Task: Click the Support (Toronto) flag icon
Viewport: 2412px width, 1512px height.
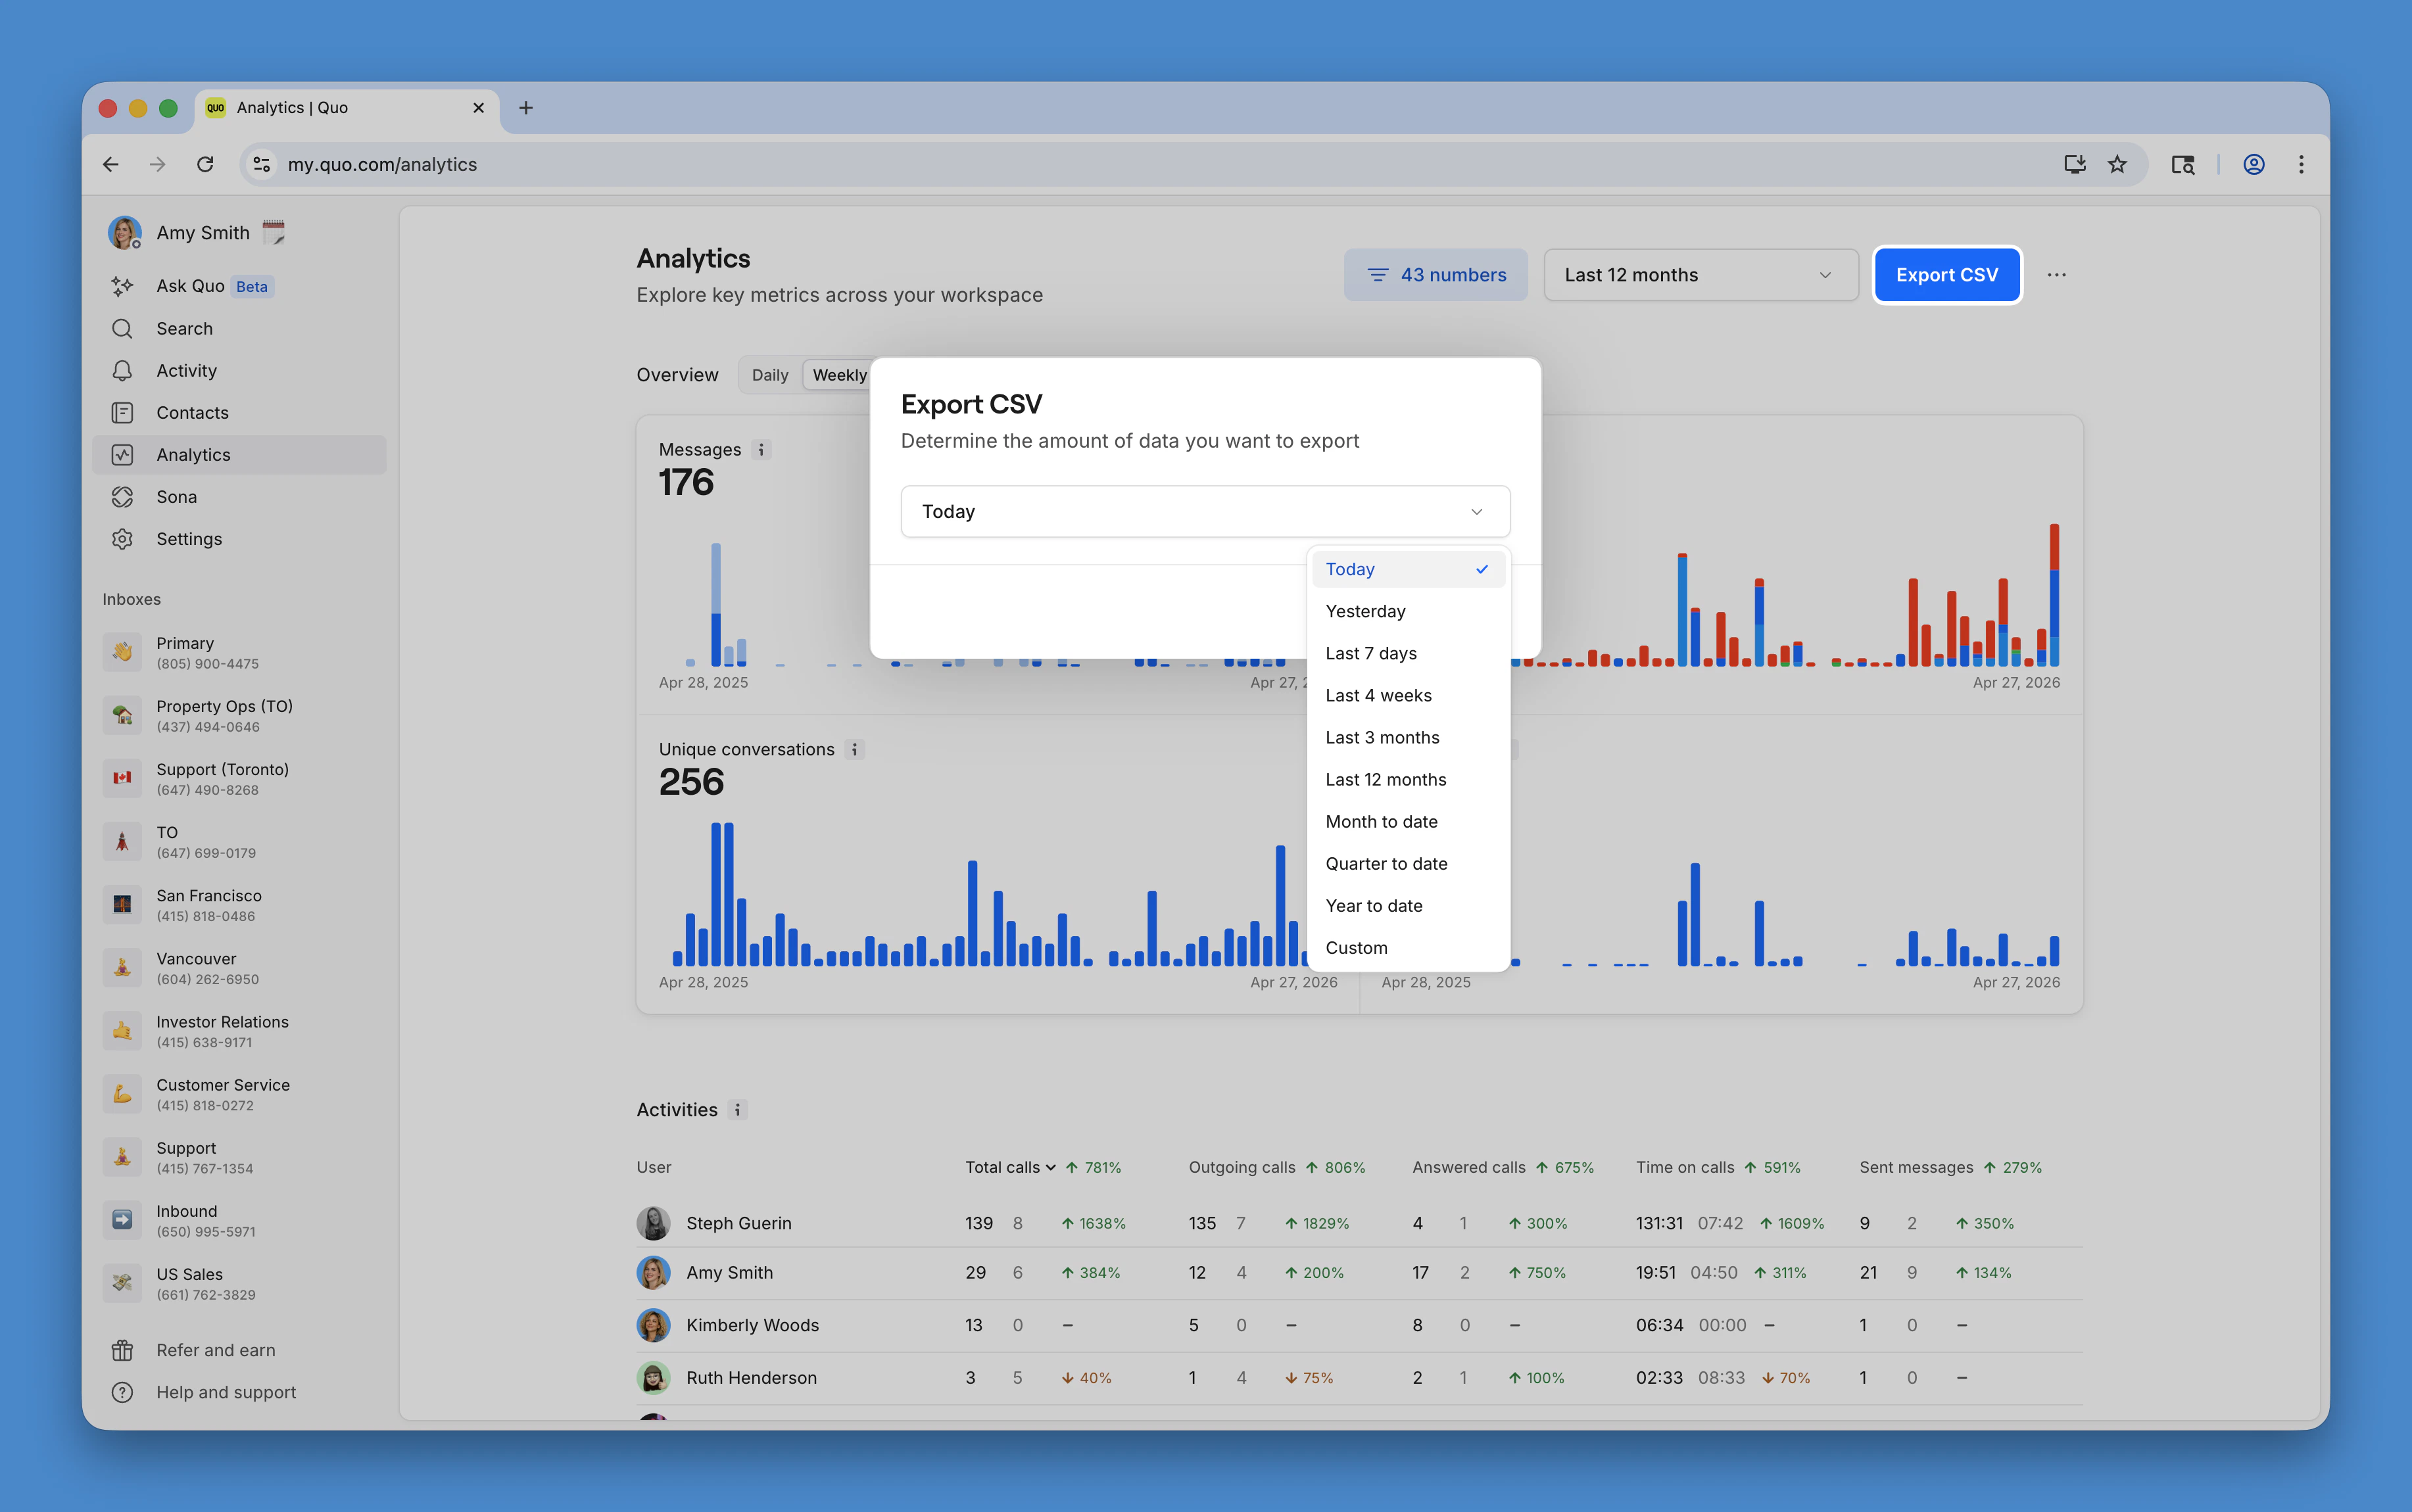Action: (x=122, y=778)
